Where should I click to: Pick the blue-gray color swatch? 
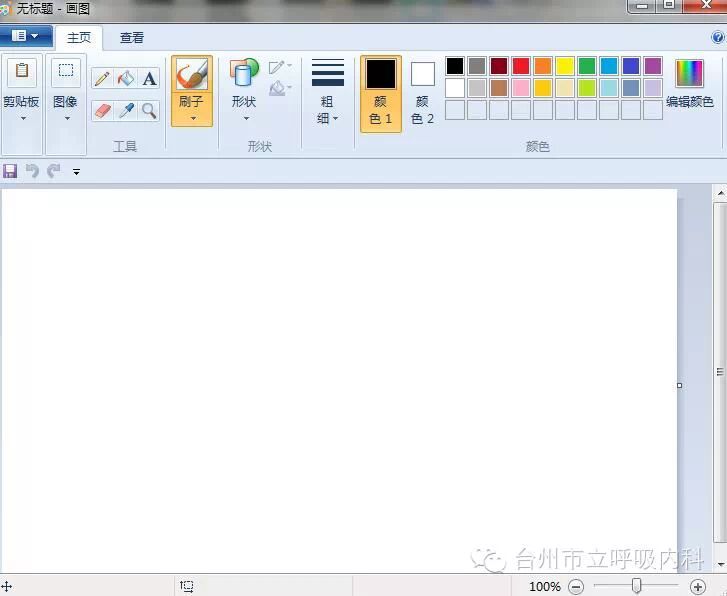pyautogui.click(x=631, y=88)
